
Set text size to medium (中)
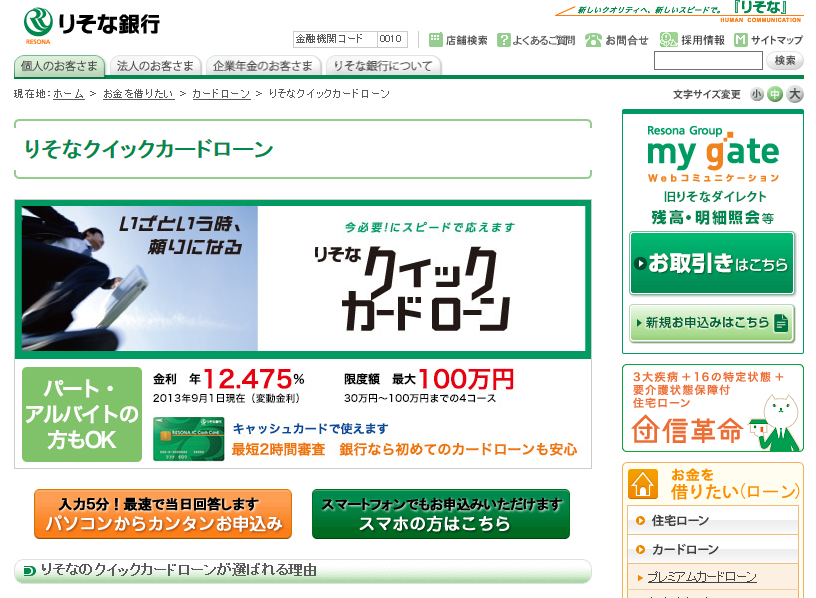pyautogui.click(x=775, y=94)
